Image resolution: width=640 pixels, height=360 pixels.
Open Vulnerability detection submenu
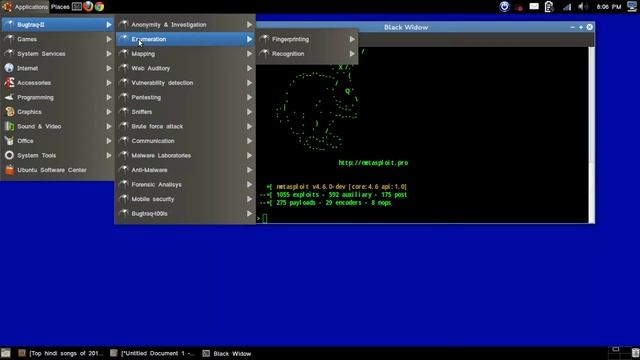click(185, 83)
